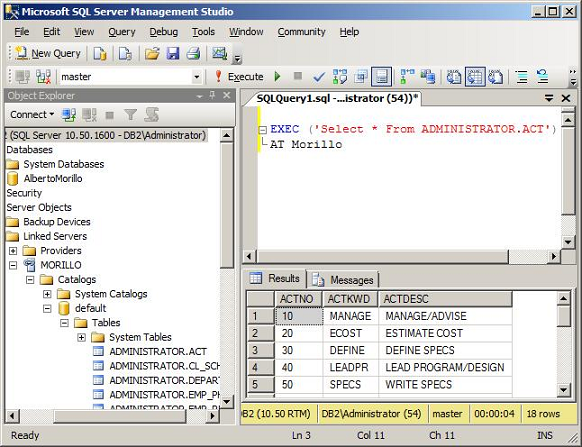Viewport: 582px width, 447px height.
Task: Start debugging with the green arrow
Action: pos(277,77)
